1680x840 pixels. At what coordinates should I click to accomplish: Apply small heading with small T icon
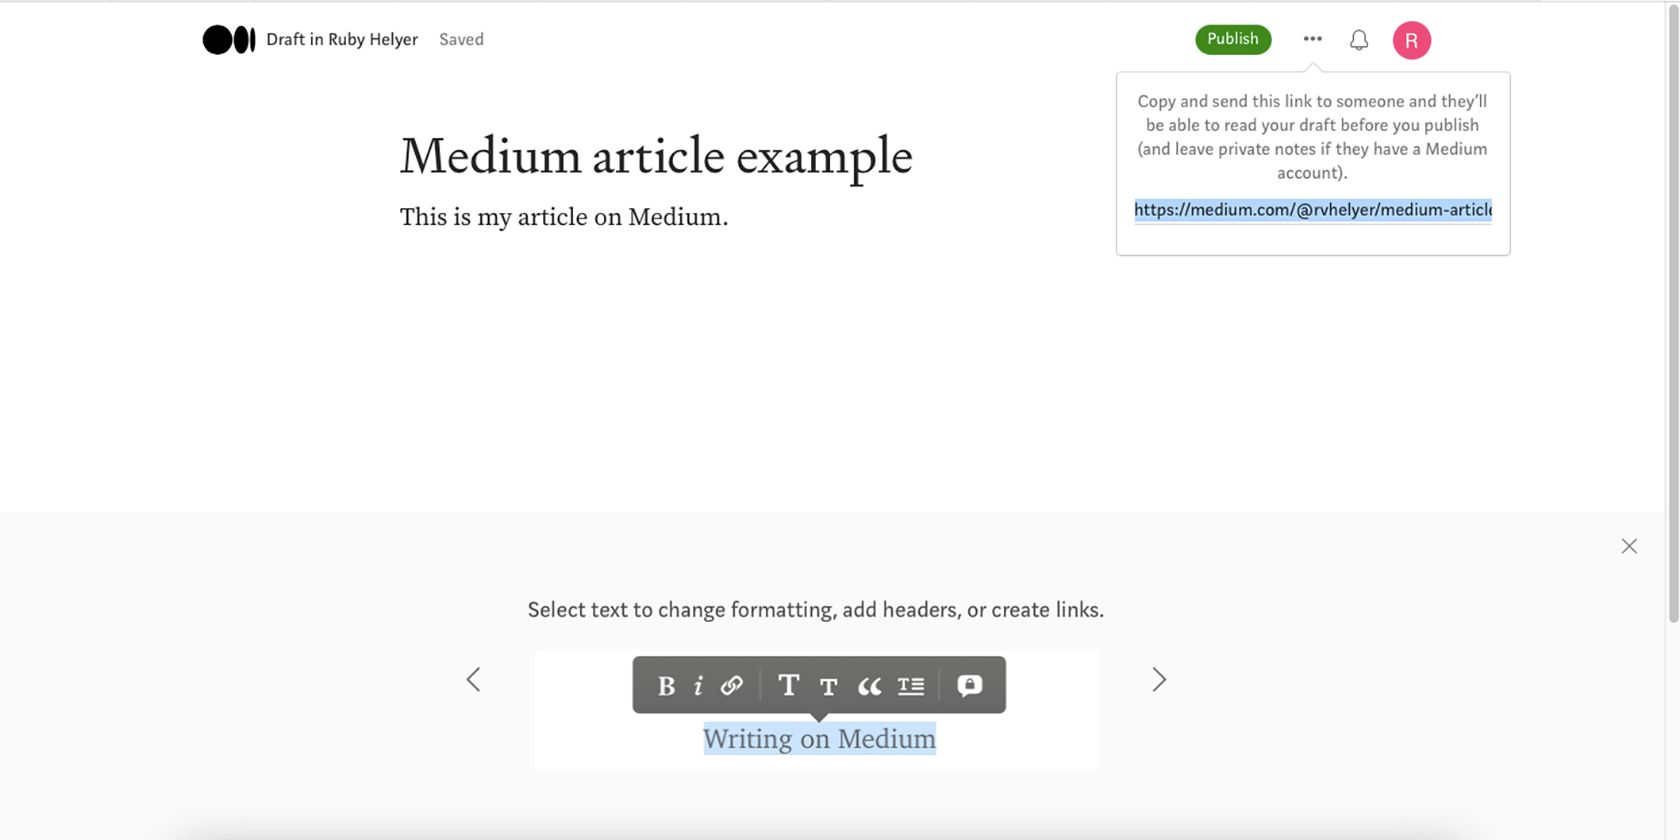tap(828, 686)
